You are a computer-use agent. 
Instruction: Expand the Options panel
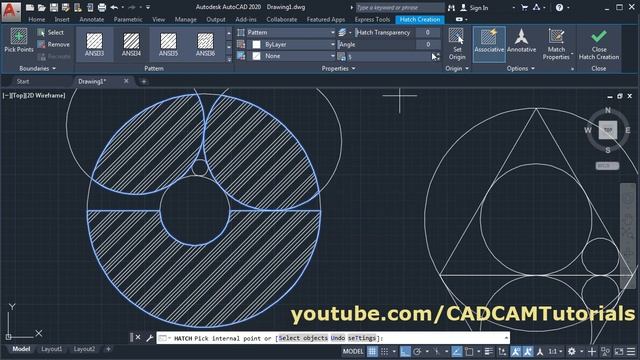click(520, 69)
